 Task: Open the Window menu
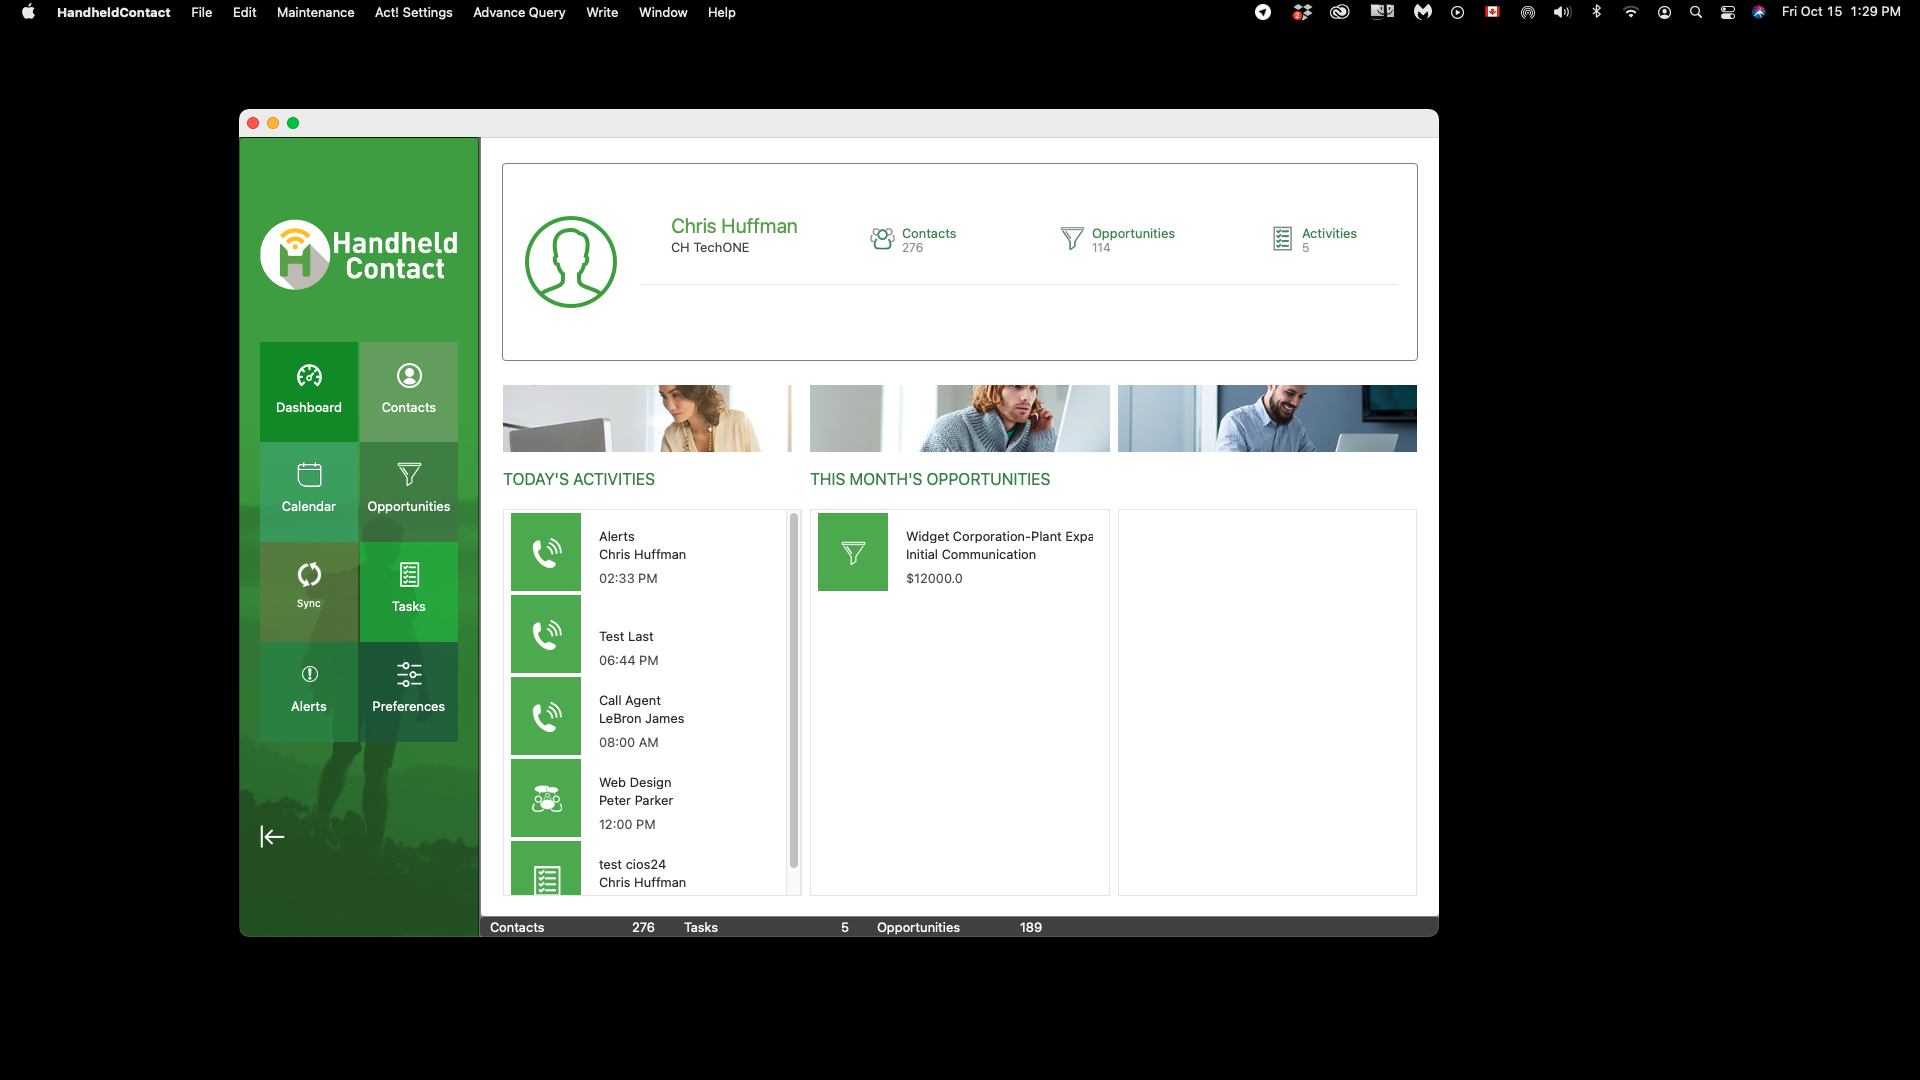[663, 12]
